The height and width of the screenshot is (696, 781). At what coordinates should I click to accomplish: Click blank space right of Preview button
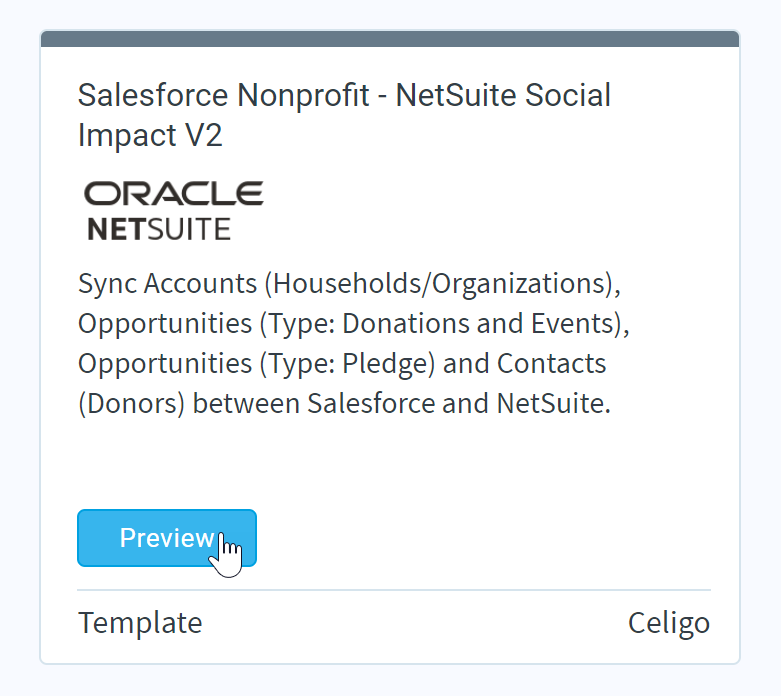[x=483, y=538]
